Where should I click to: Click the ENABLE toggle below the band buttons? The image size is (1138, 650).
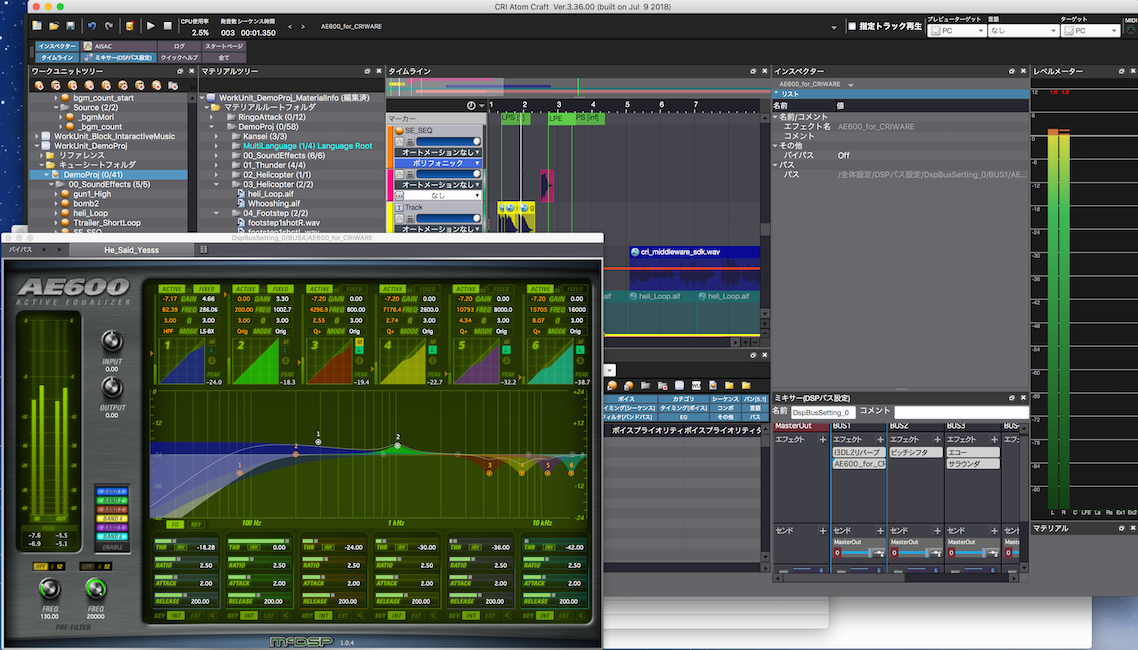click(x=112, y=547)
